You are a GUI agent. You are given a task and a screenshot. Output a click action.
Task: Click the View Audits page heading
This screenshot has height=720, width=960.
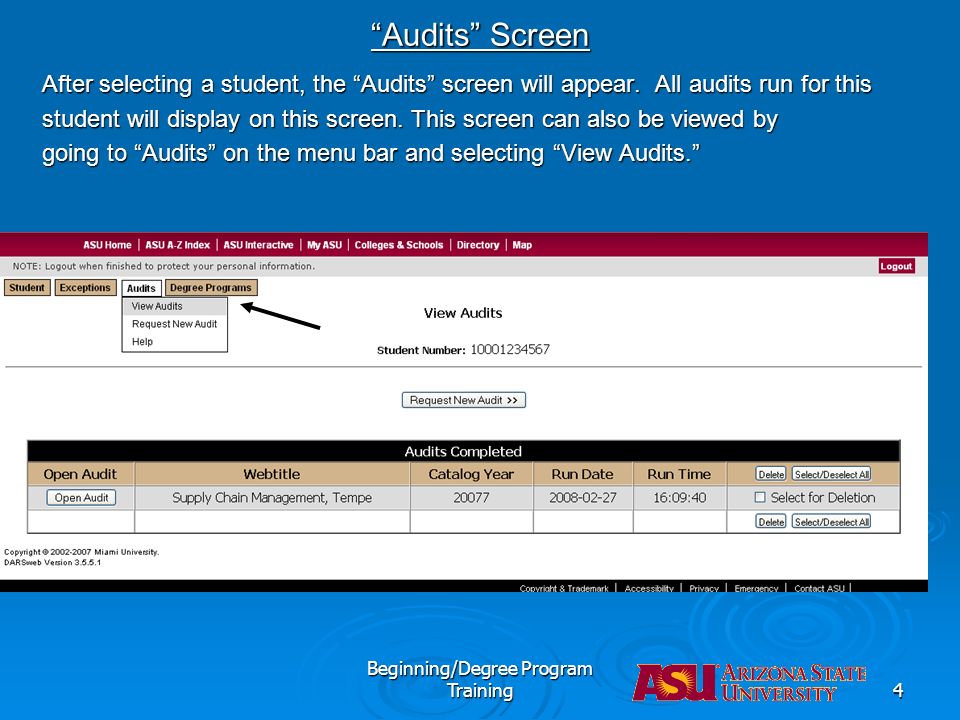click(x=463, y=313)
